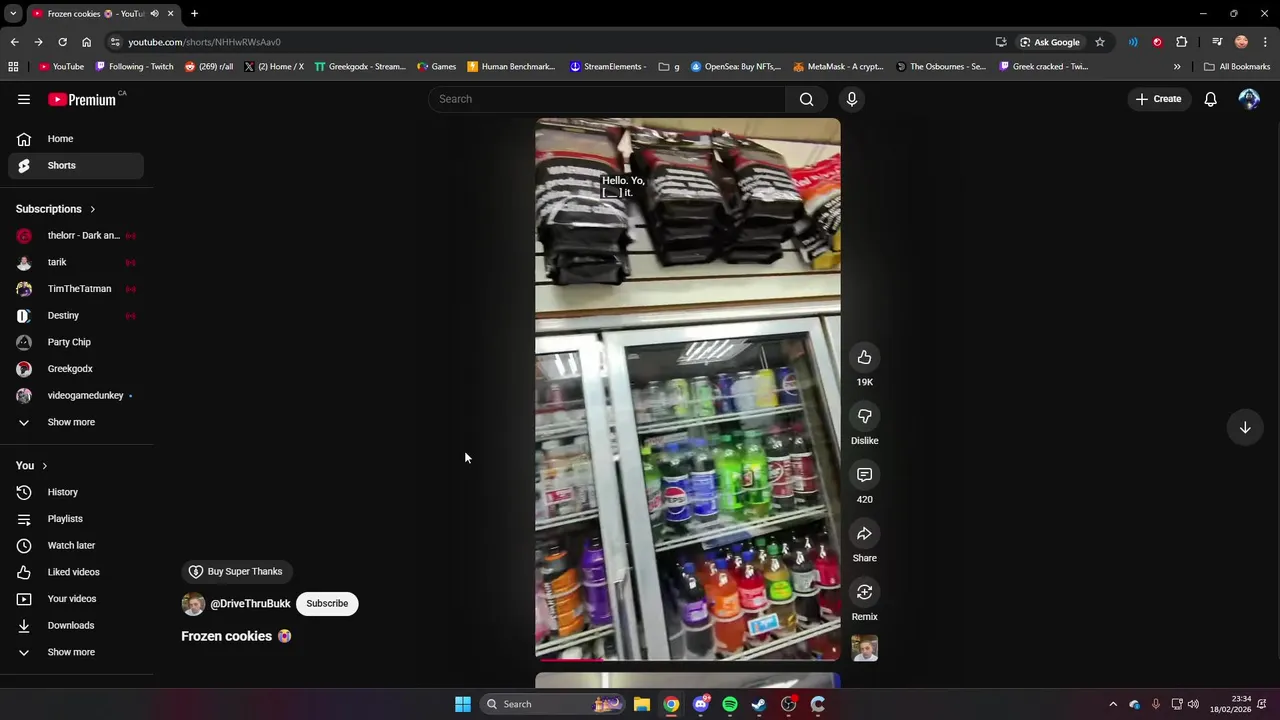Image resolution: width=1280 pixels, height=720 pixels.
Task: Click the search magnifier button
Action: coord(806,99)
